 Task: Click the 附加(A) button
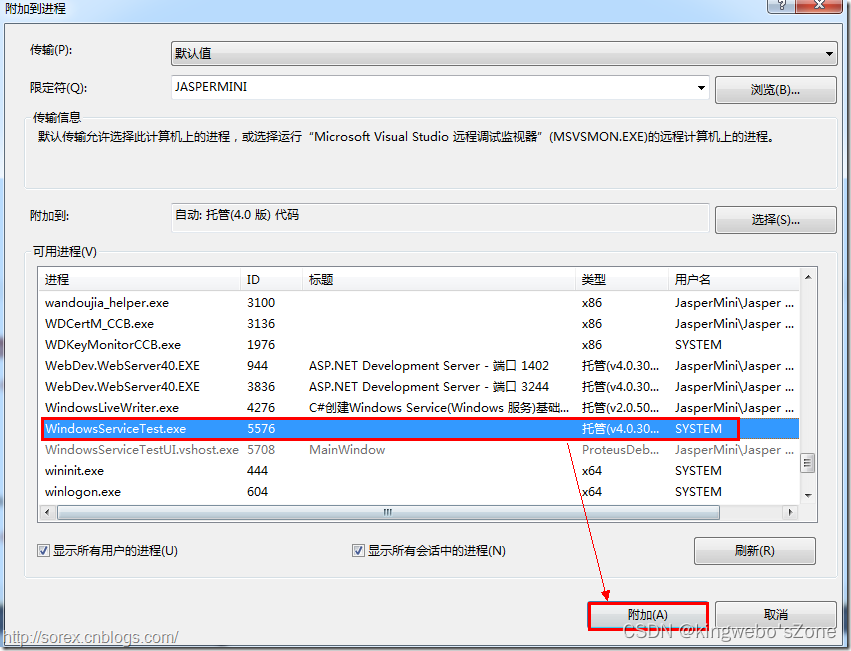[647, 614]
